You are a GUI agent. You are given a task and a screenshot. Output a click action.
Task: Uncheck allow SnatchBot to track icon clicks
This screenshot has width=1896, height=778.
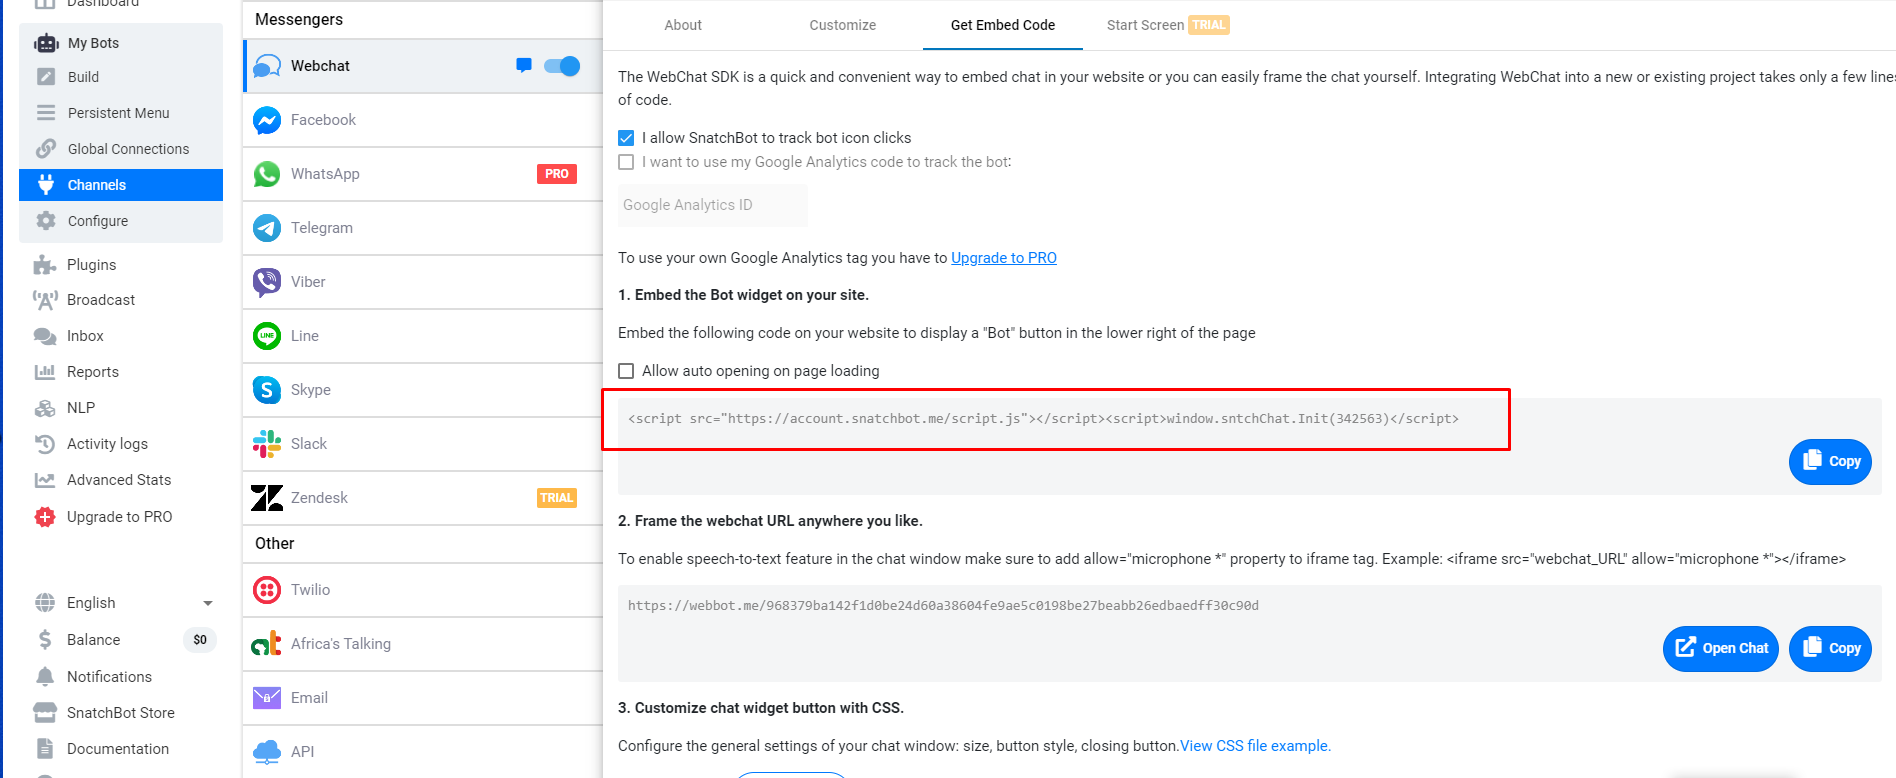(626, 138)
